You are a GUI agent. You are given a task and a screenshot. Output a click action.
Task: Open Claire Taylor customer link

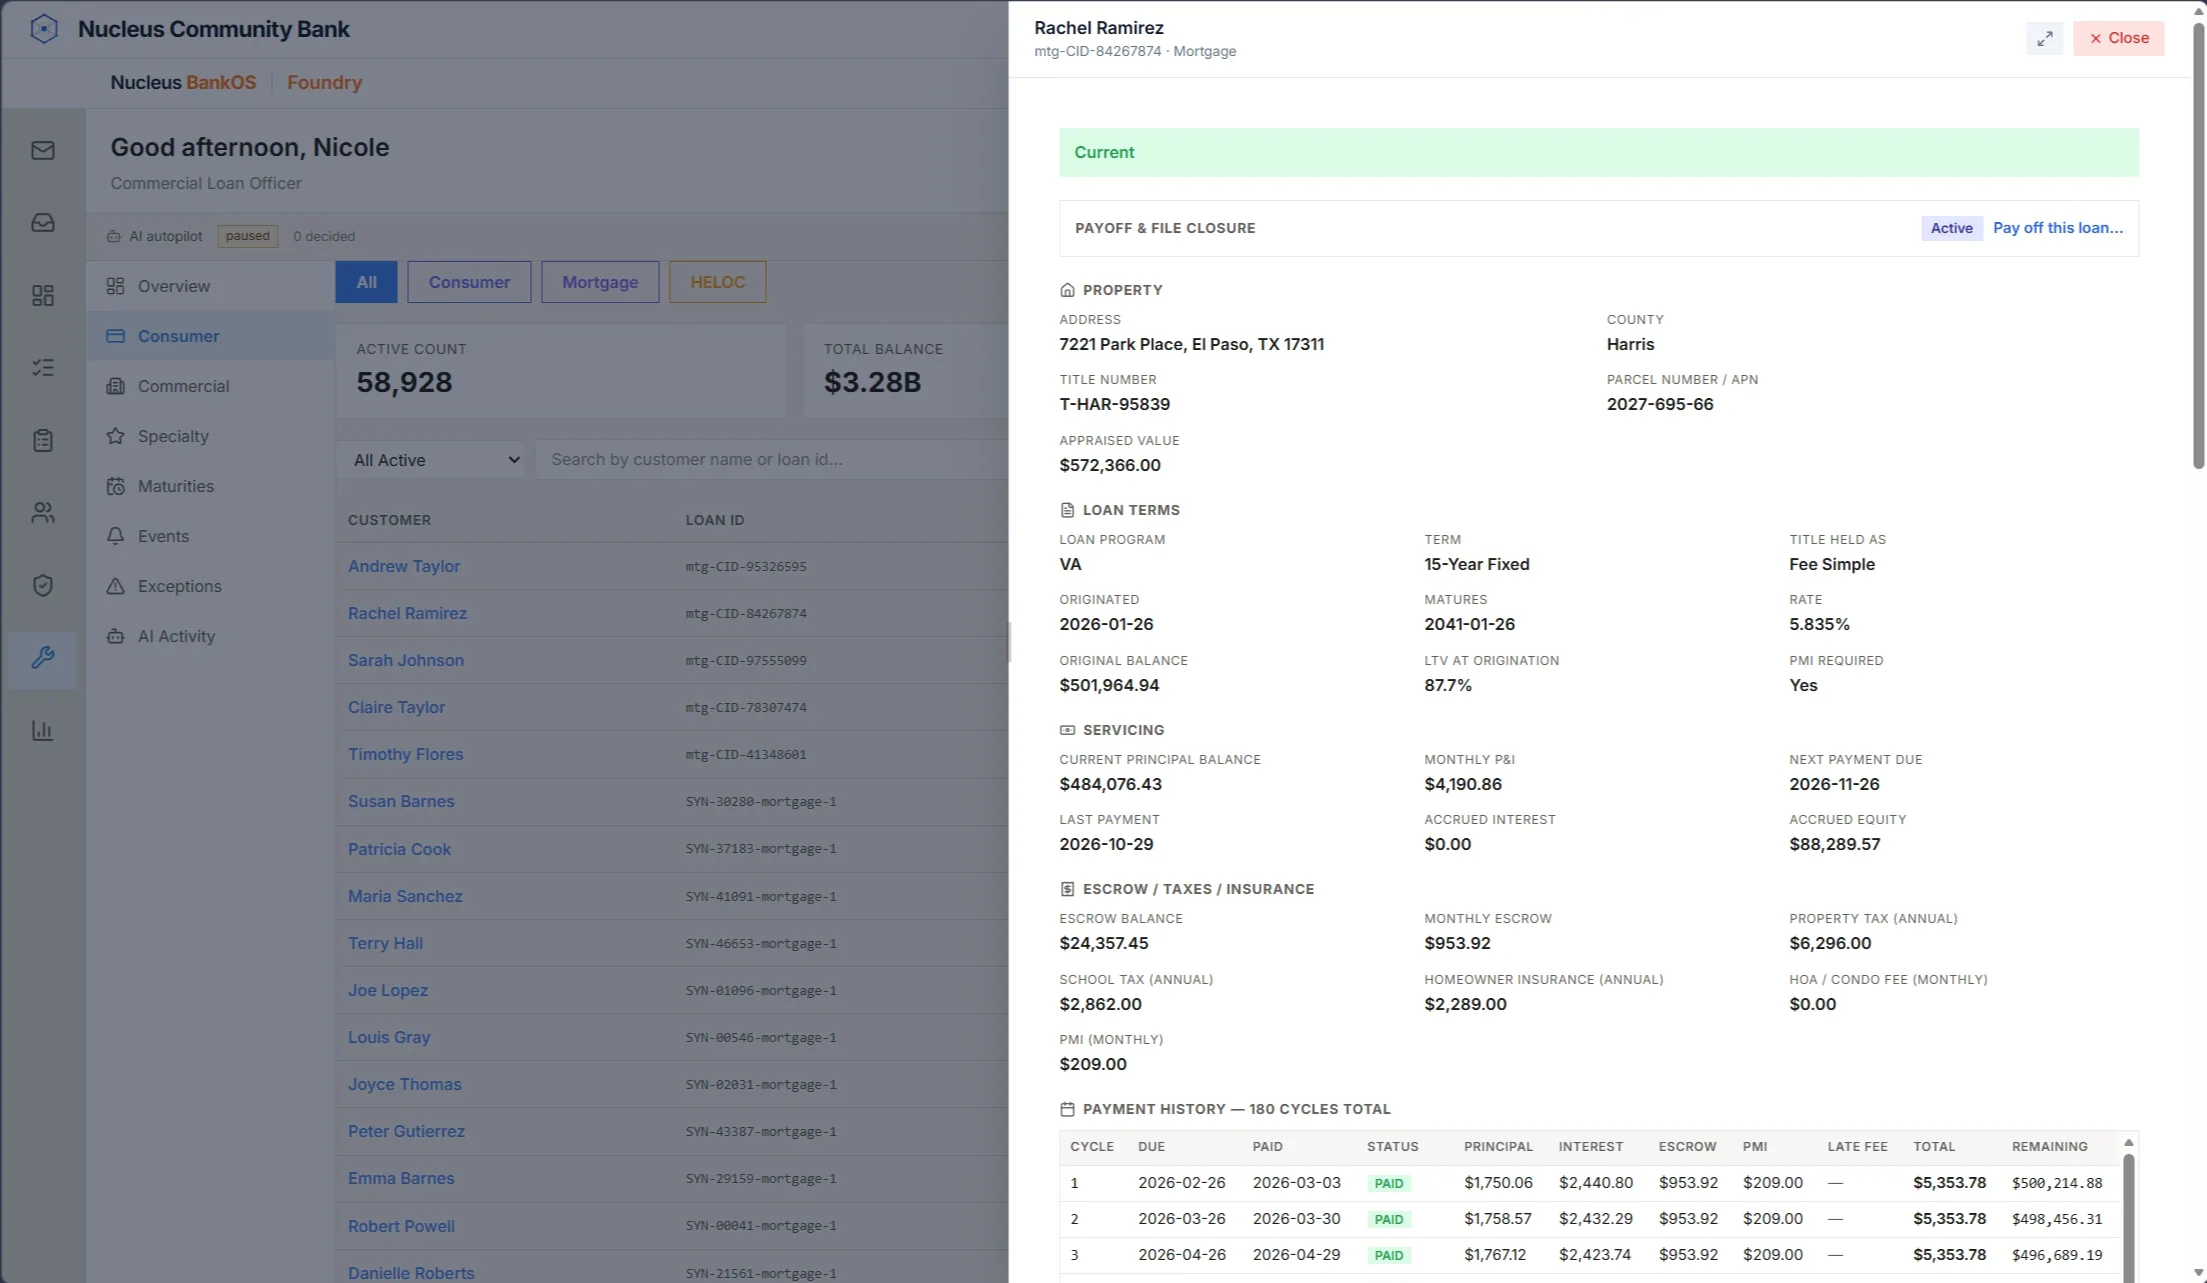point(396,707)
